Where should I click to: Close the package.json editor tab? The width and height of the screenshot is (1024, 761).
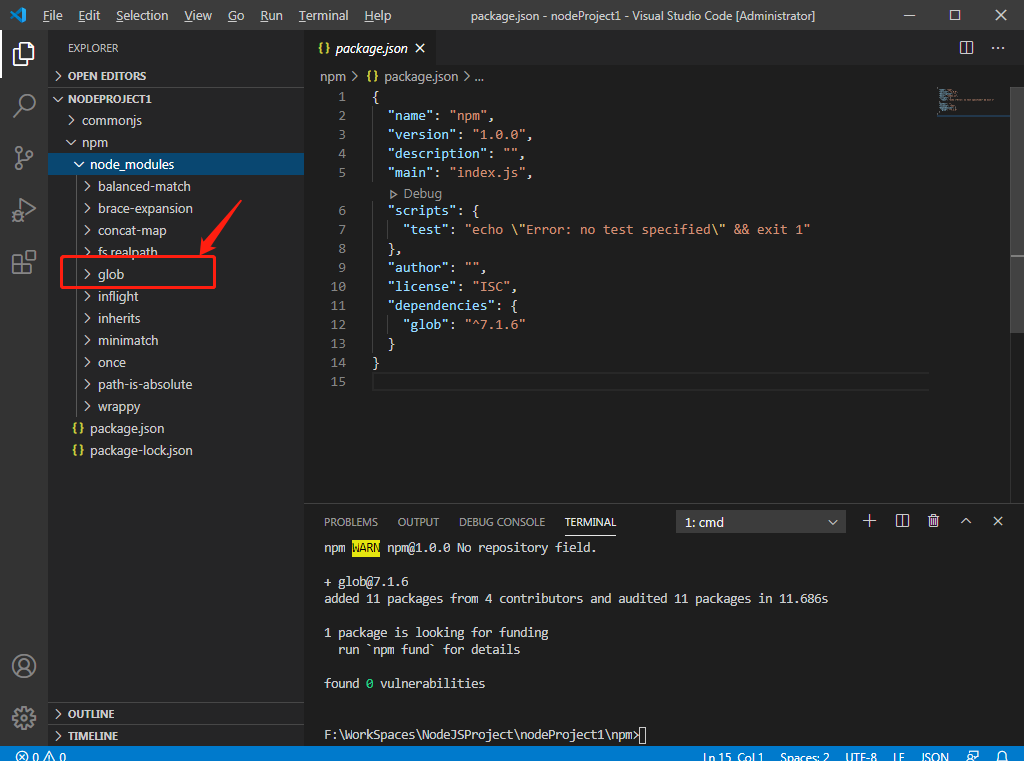pyautogui.click(x=420, y=48)
